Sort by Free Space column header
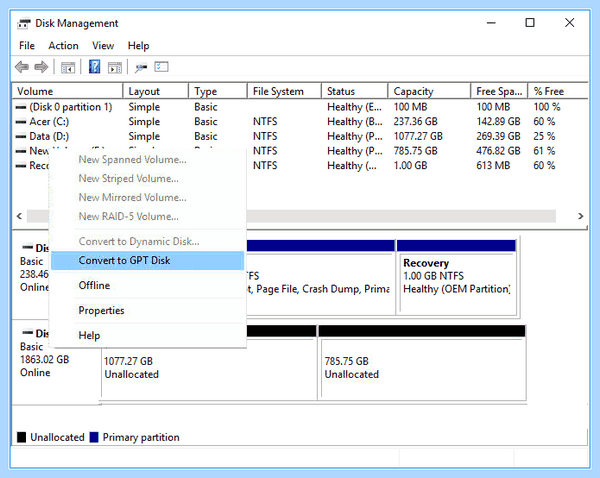This screenshot has height=478, width=600. pos(499,91)
